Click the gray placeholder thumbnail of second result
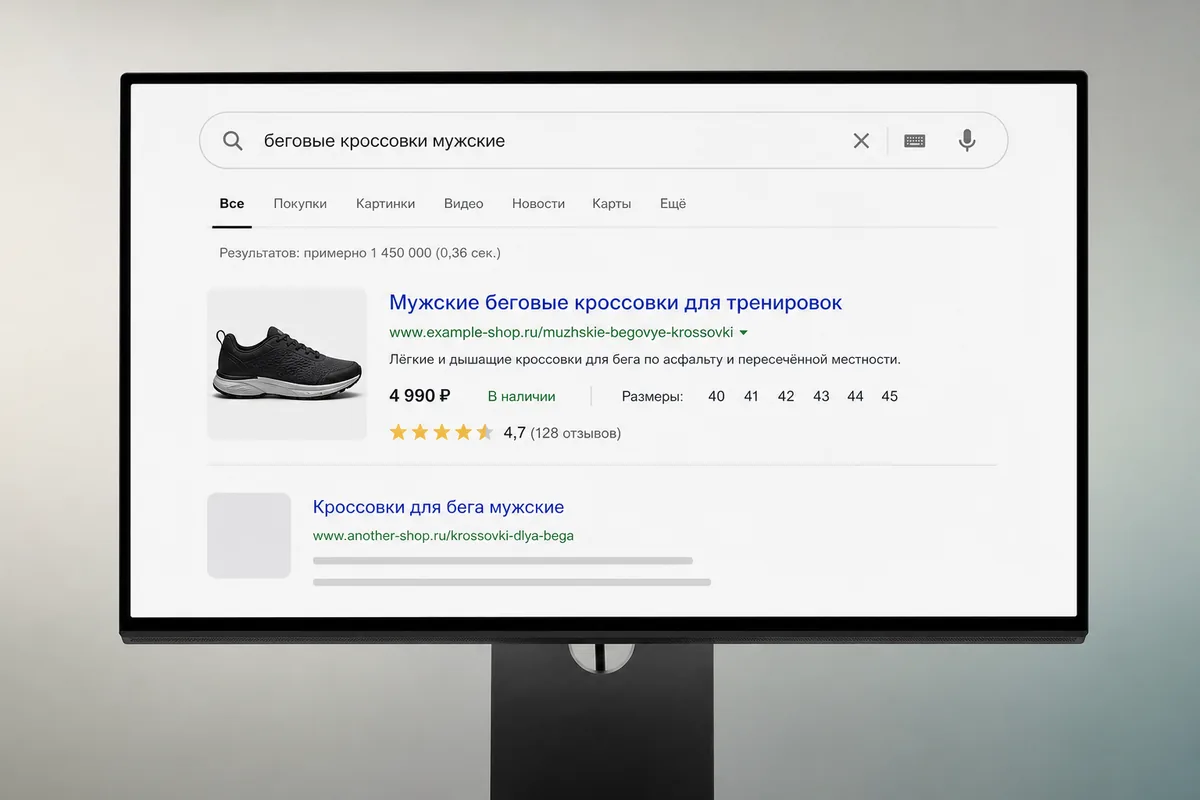 point(249,535)
